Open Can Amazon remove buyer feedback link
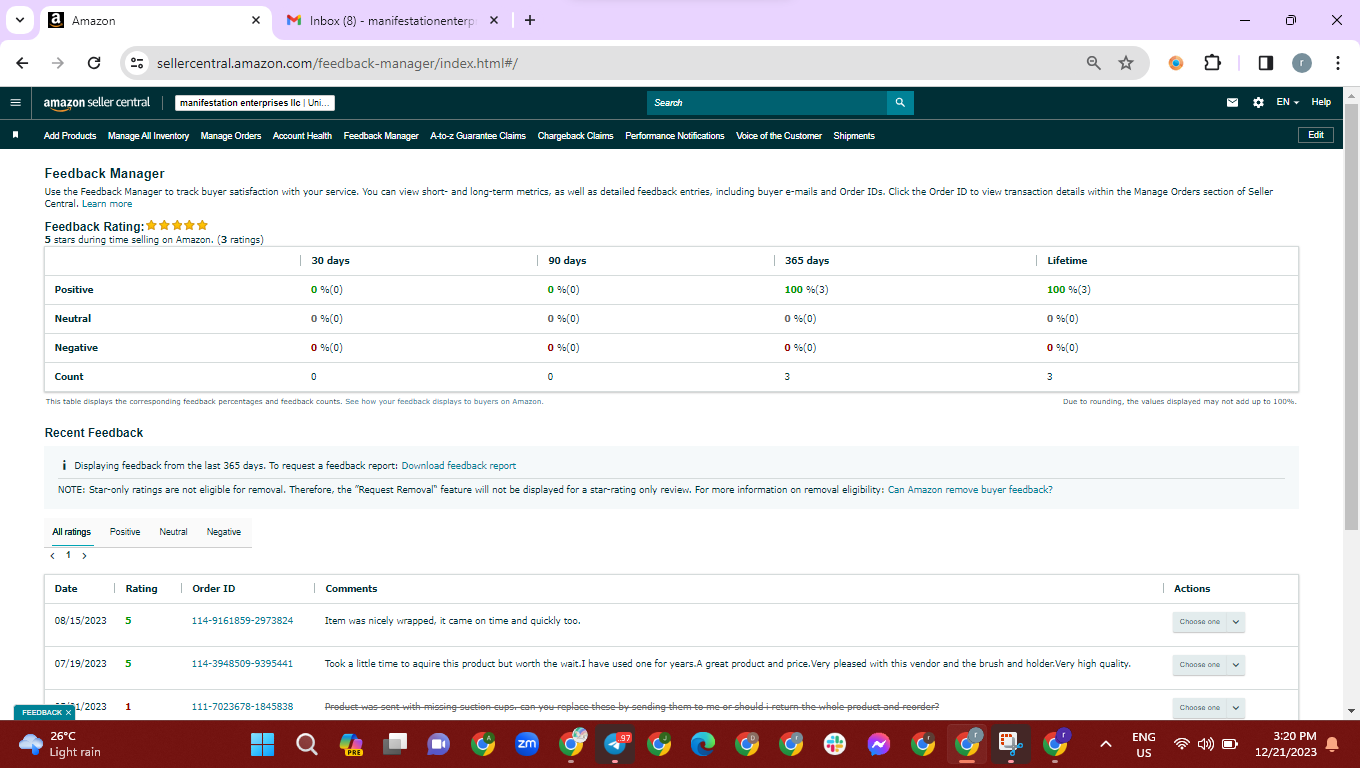Image resolution: width=1360 pixels, height=768 pixels. pyautogui.click(x=970, y=490)
